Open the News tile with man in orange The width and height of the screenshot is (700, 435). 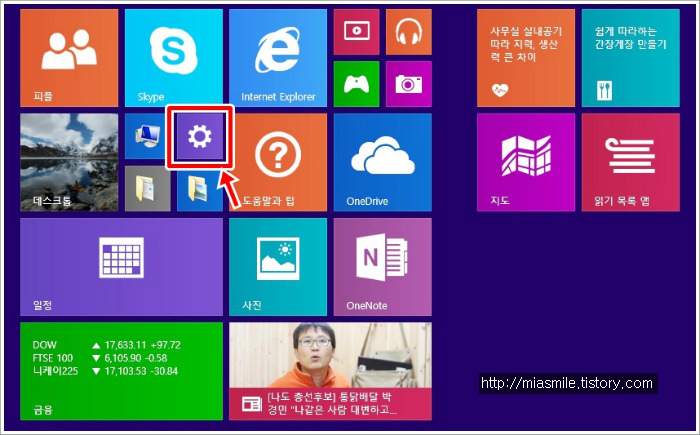(330, 371)
